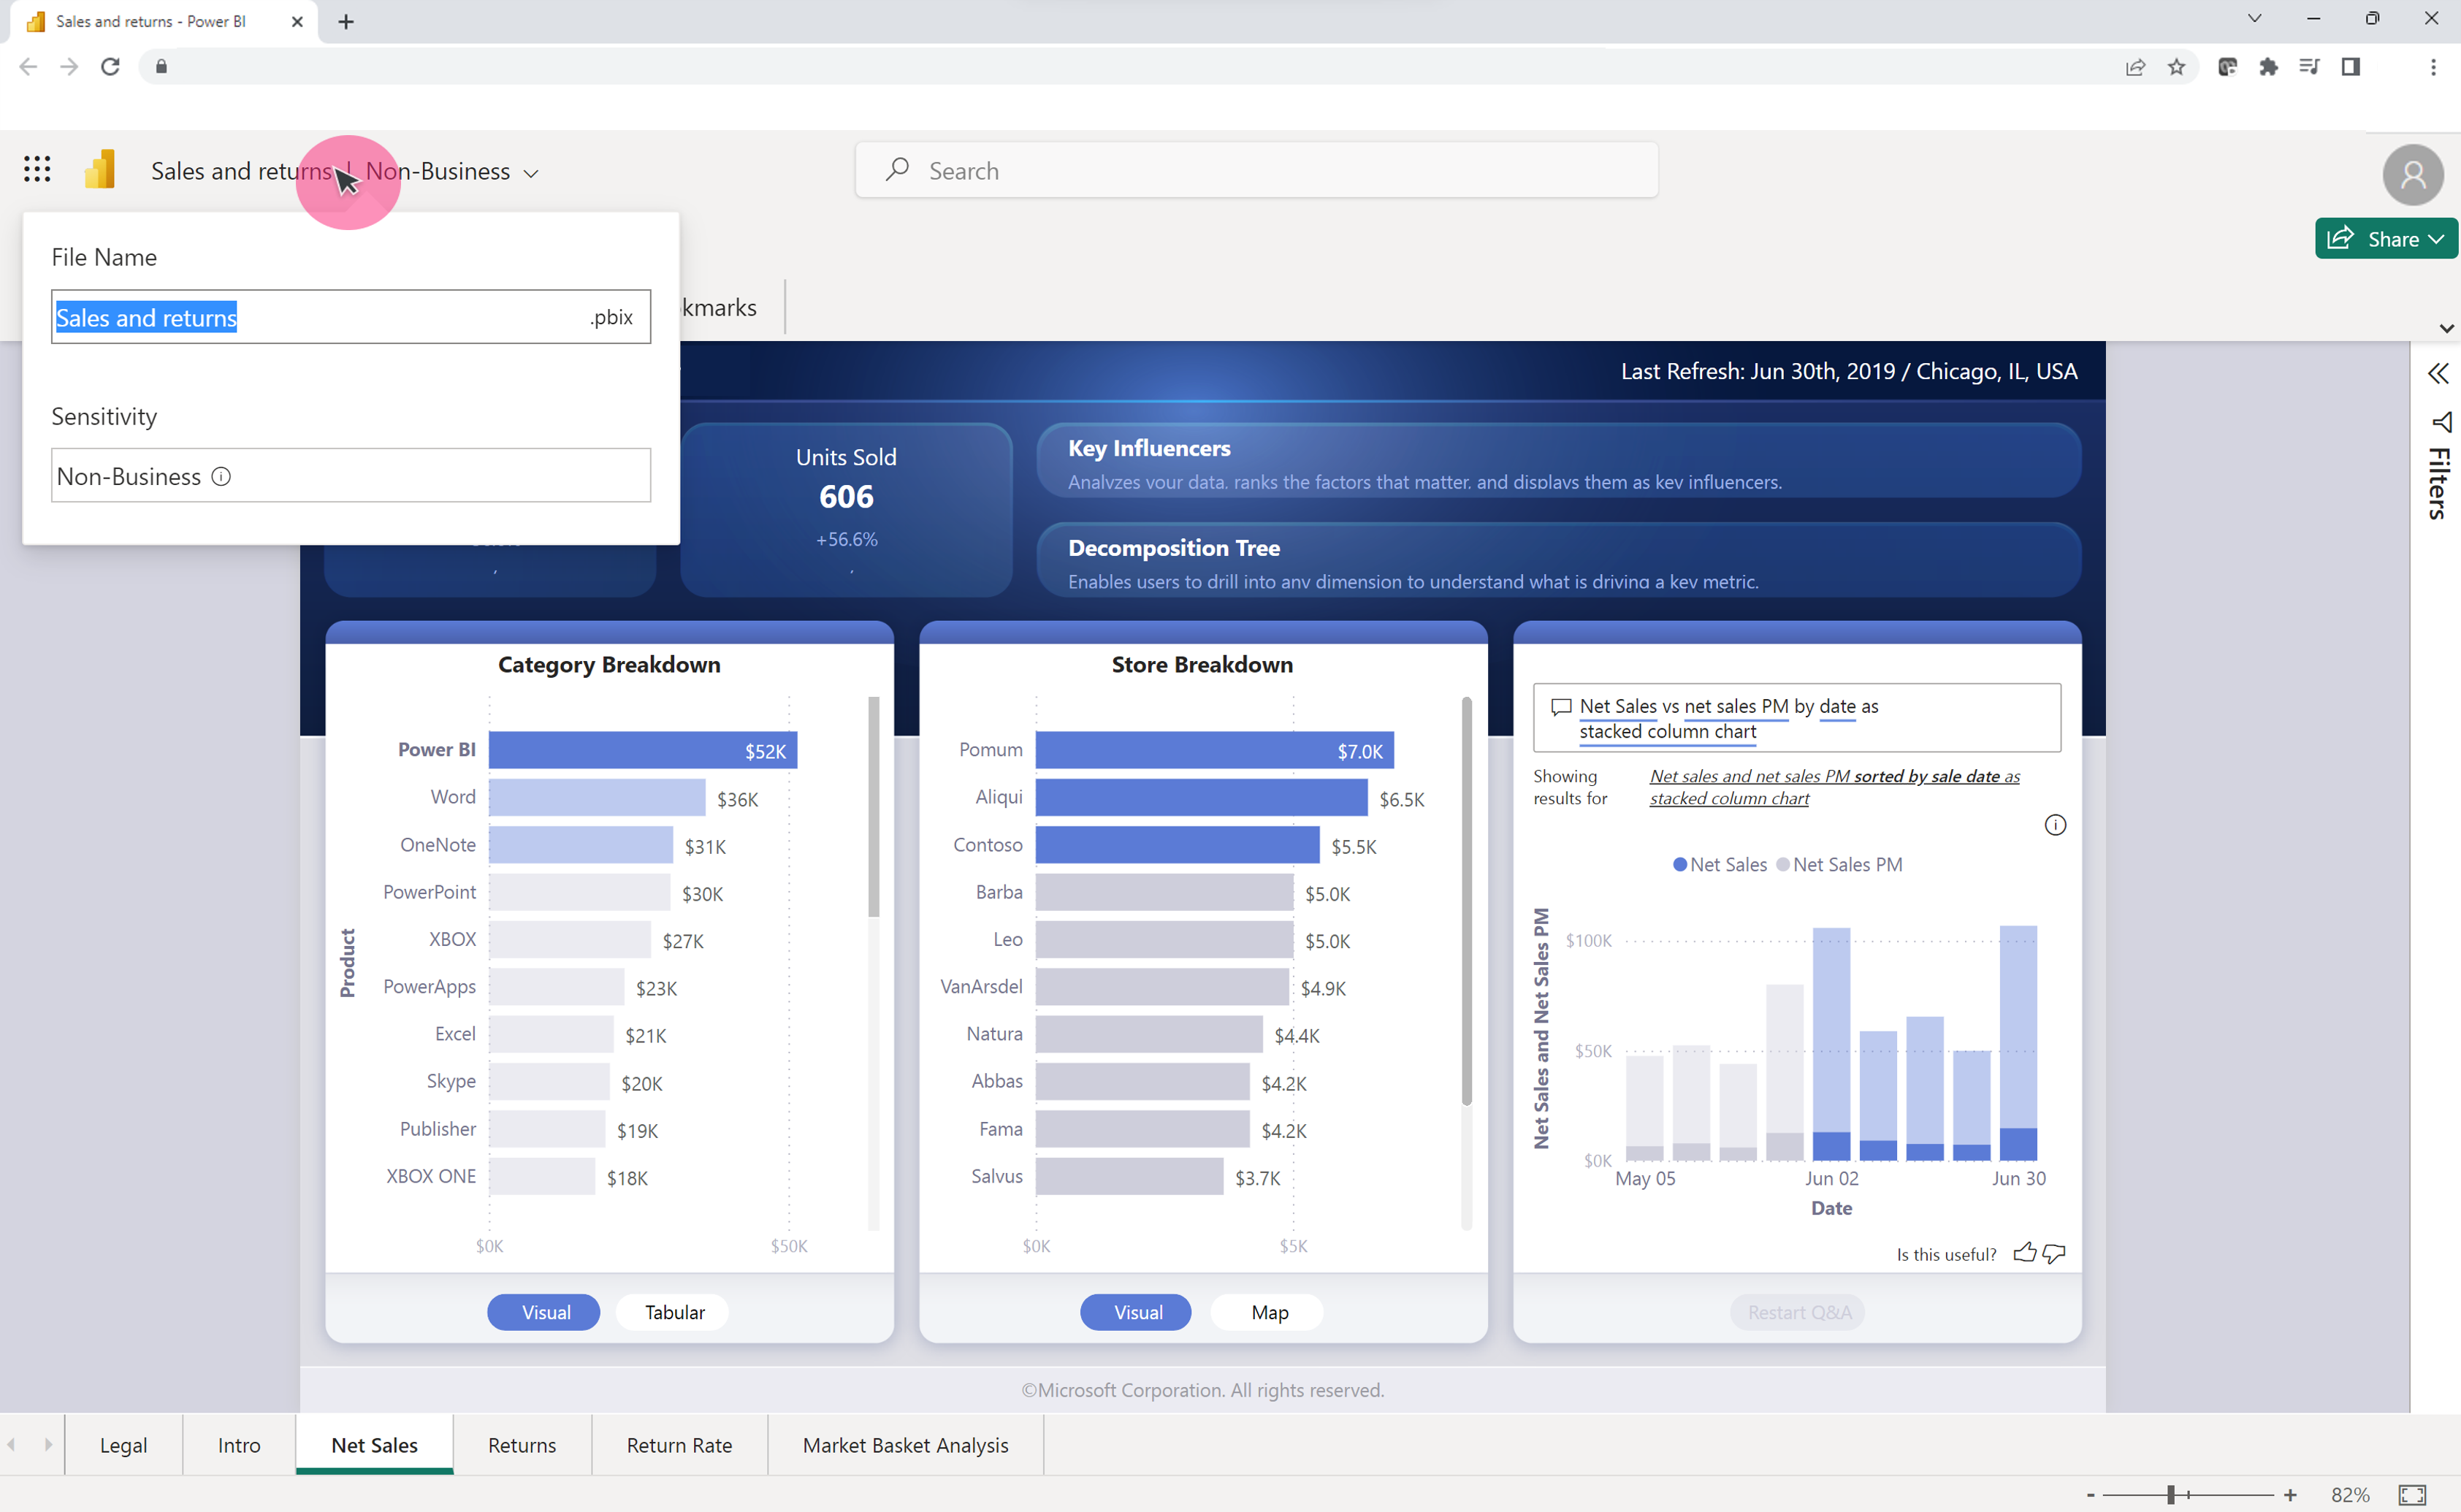Viewport: 2461px width, 1512px height.
Task: Toggle the Net Sales PM legend item
Action: (1838, 864)
